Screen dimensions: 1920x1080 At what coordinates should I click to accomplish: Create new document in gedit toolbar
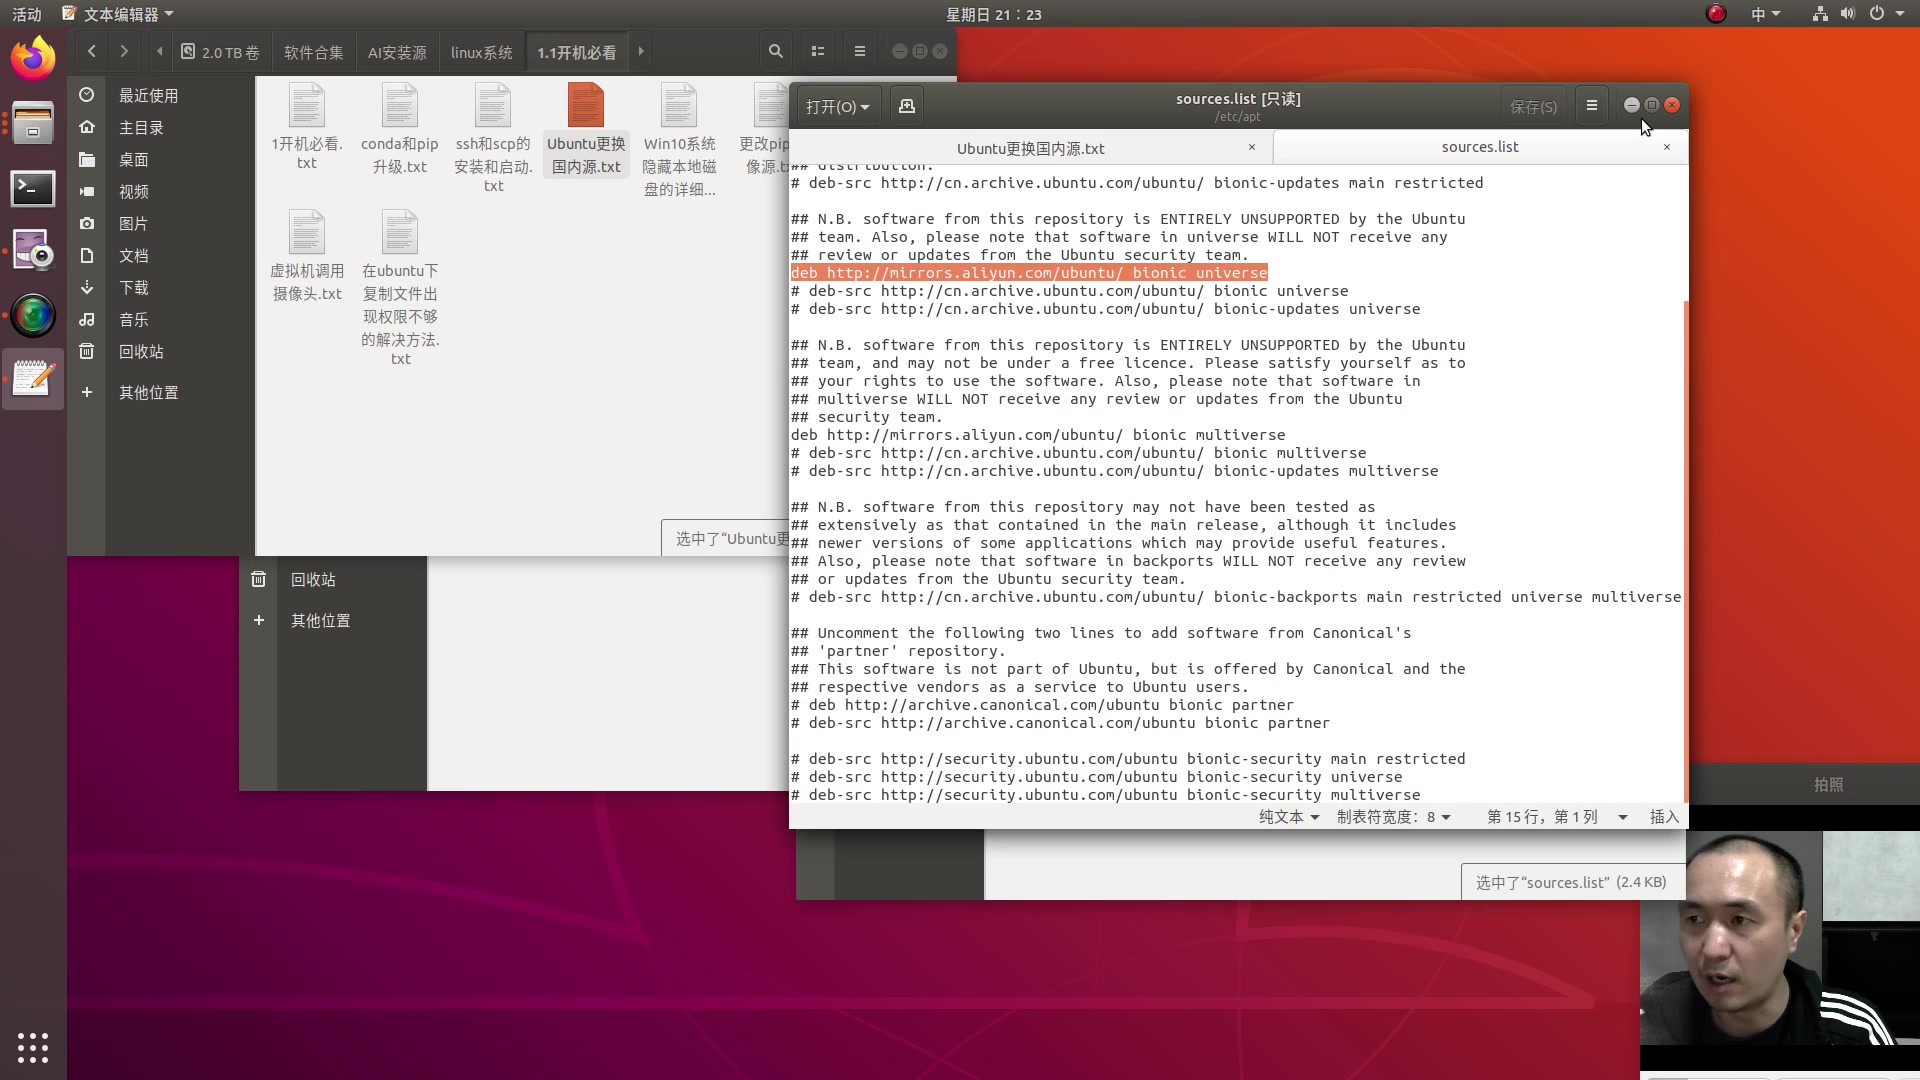pyautogui.click(x=907, y=106)
